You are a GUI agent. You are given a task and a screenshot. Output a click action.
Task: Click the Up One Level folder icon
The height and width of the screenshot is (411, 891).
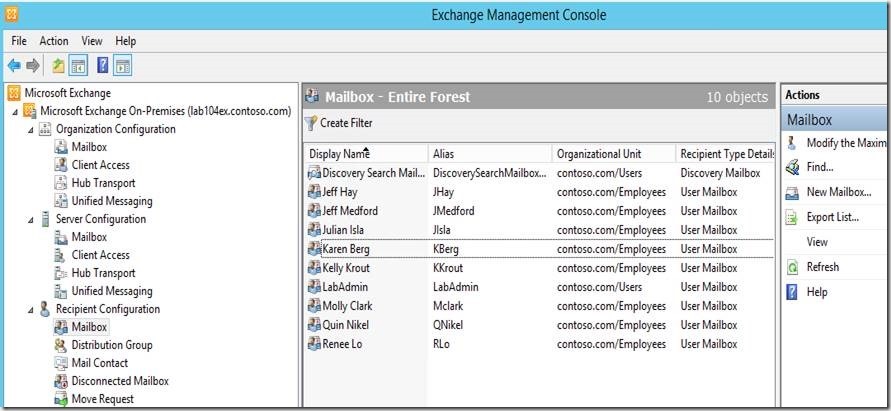(59, 66)
